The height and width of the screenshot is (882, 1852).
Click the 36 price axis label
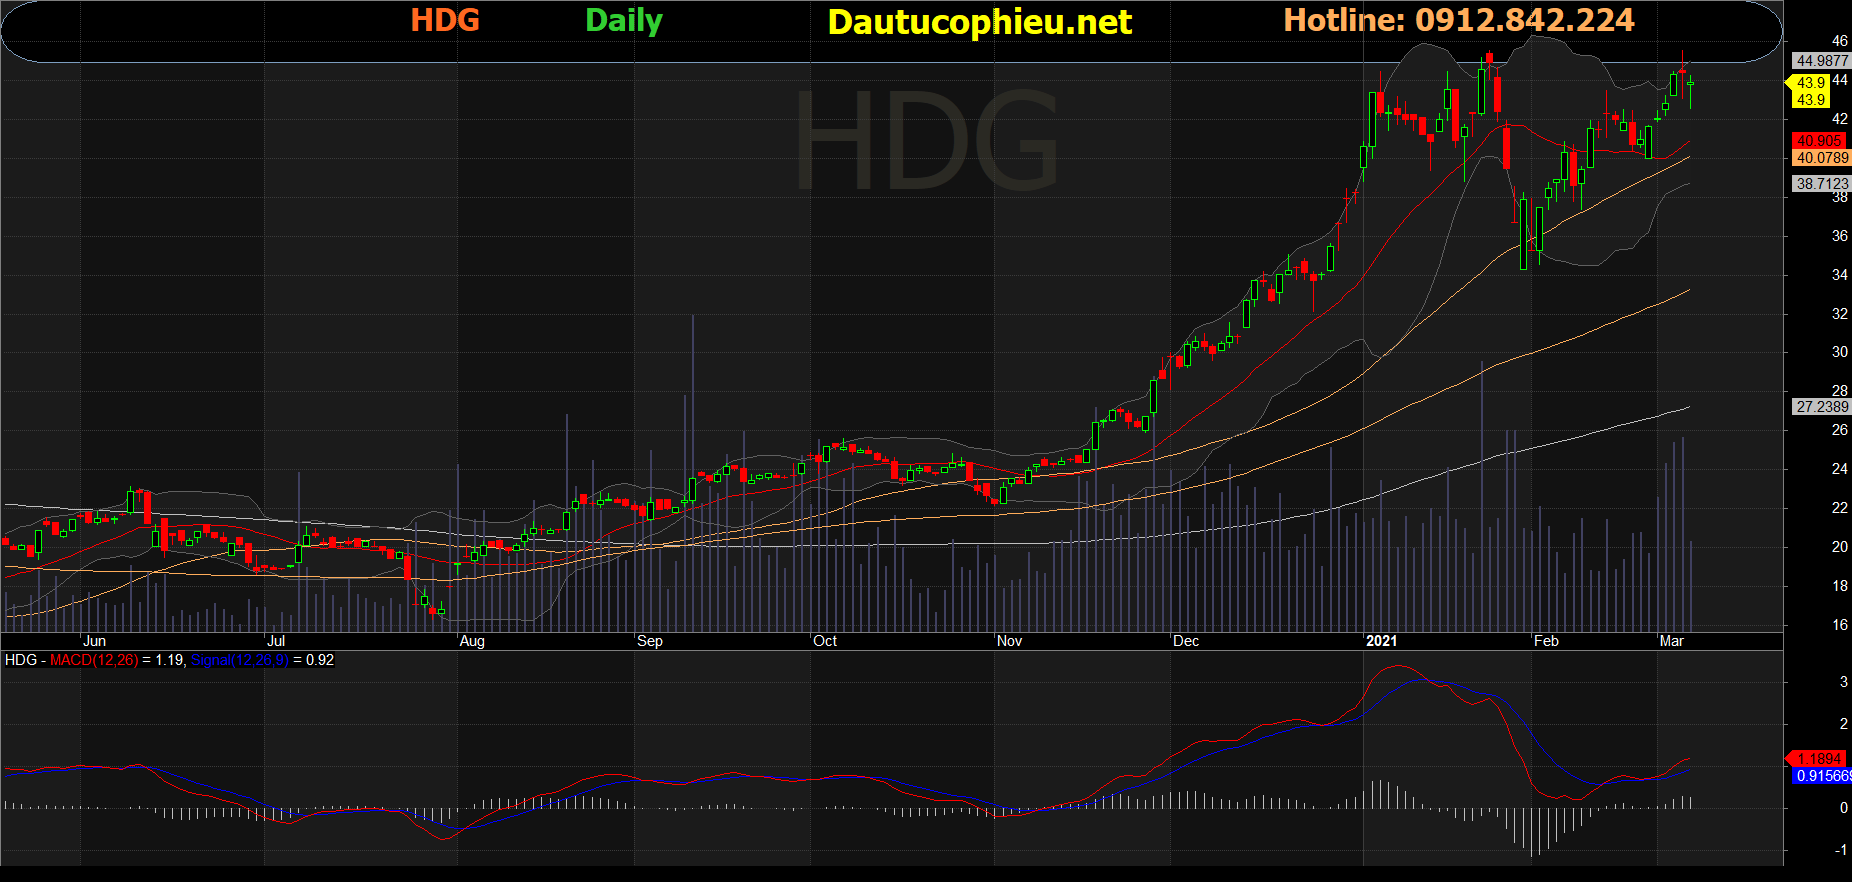click(x=1840, y=236)
